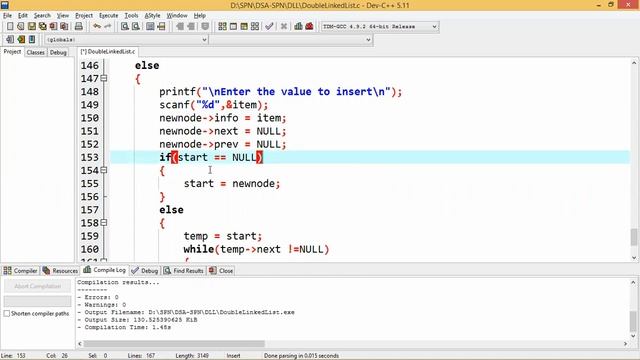Click the 'start = newnode;' code line
The height and width of the screenshot is (360, 640).
[232, 183]
